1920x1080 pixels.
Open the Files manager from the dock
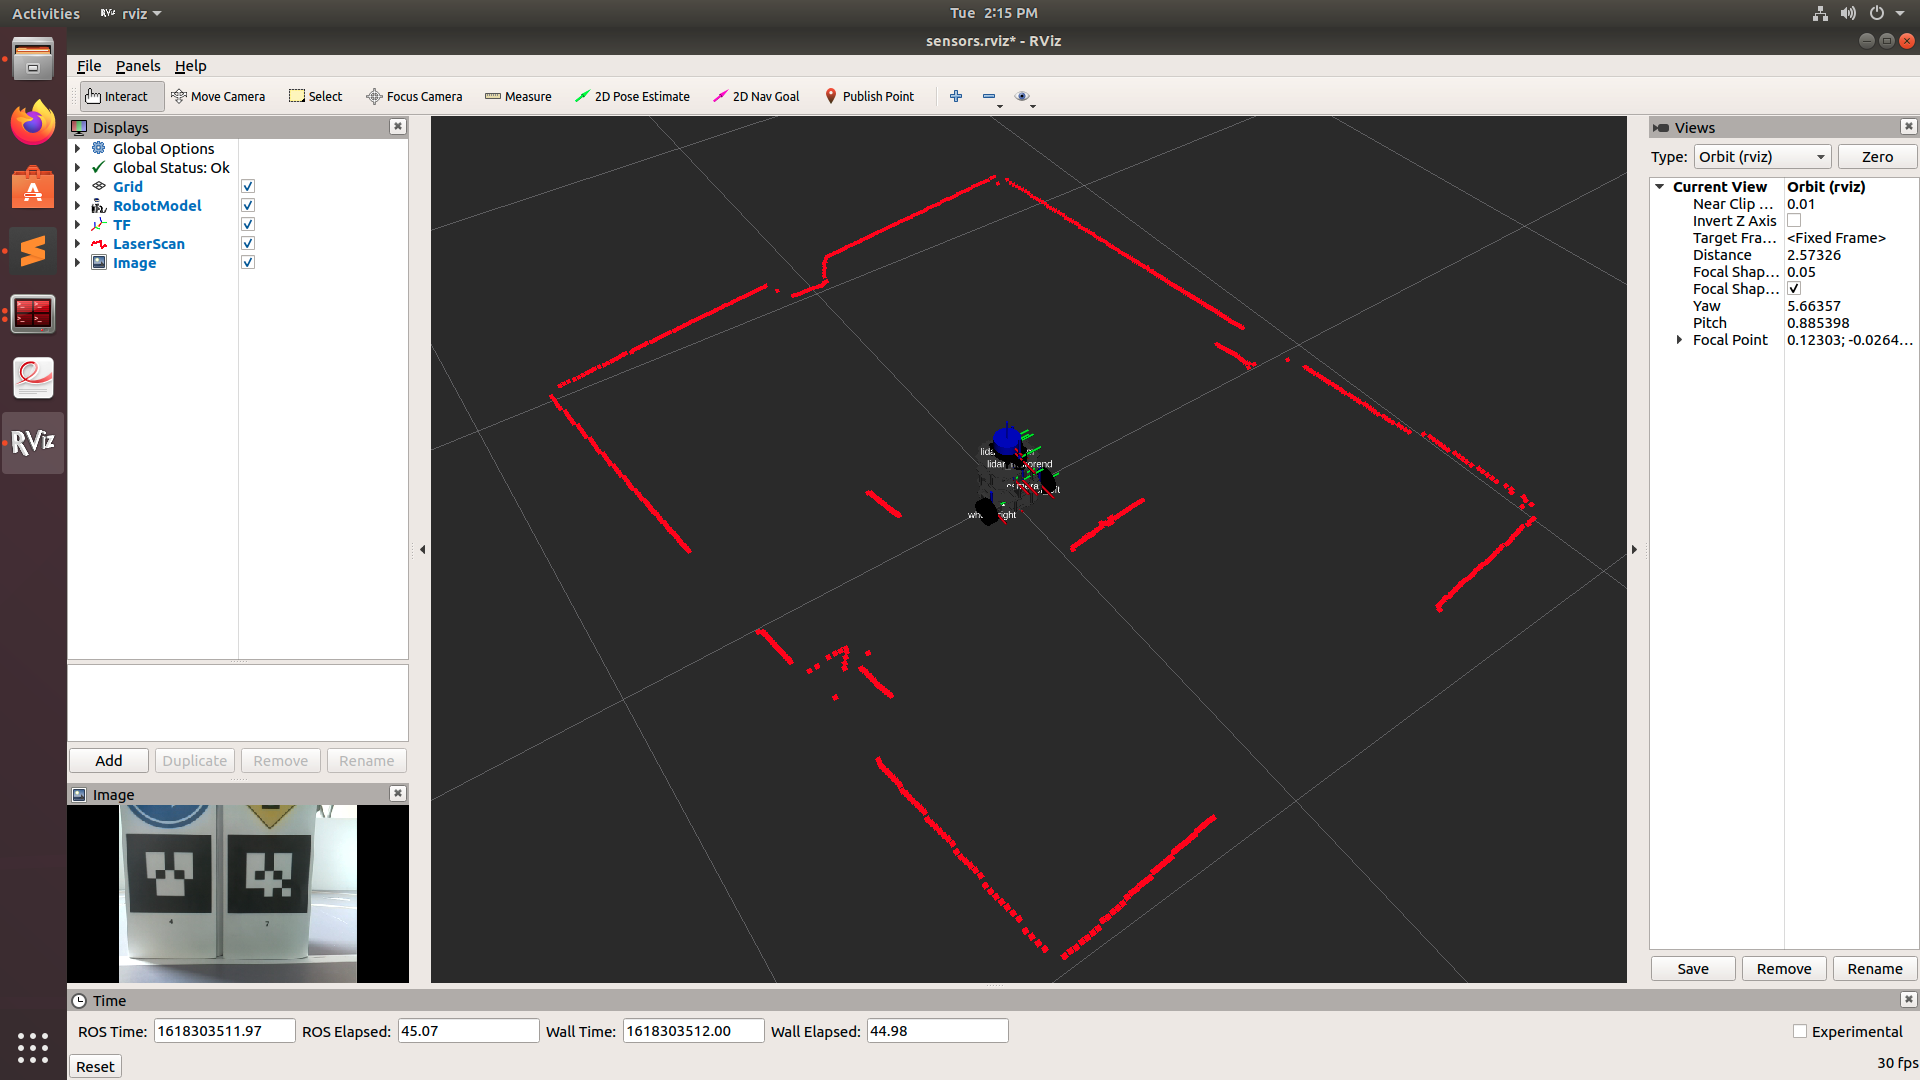[33, 59]
